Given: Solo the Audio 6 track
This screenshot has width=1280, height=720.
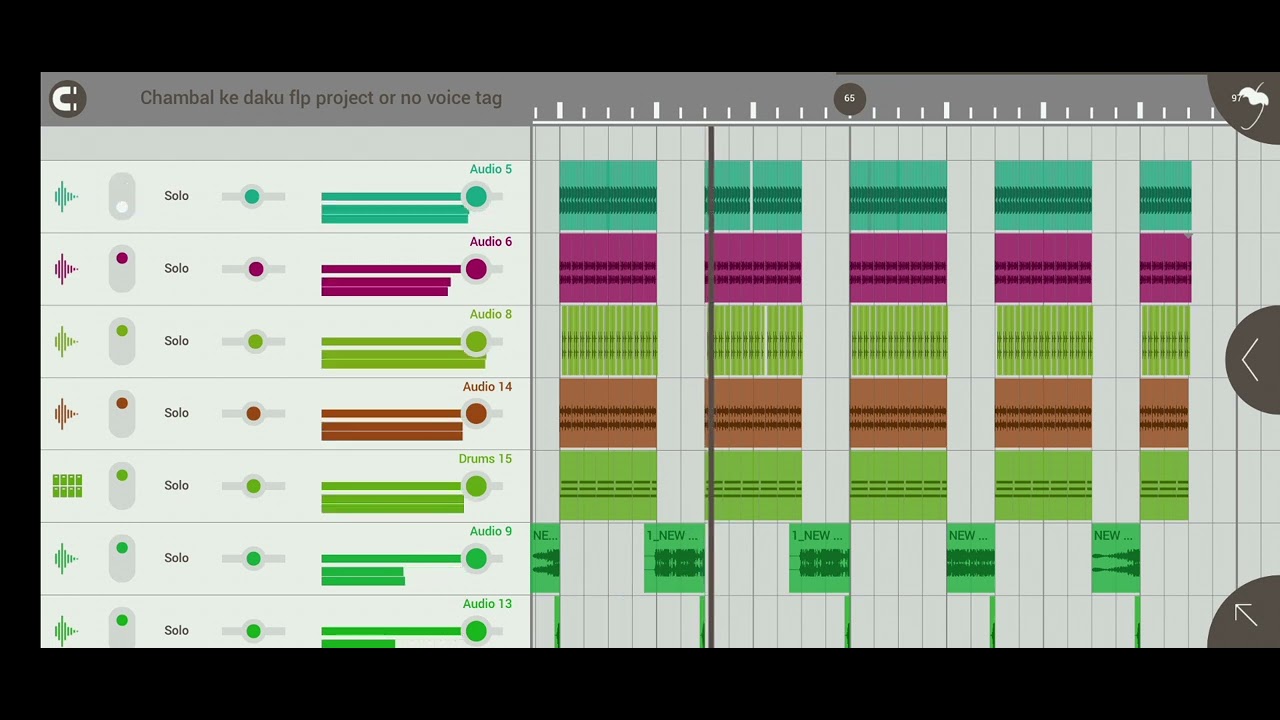Looking at the screenshot, I should tap(177, 268).
